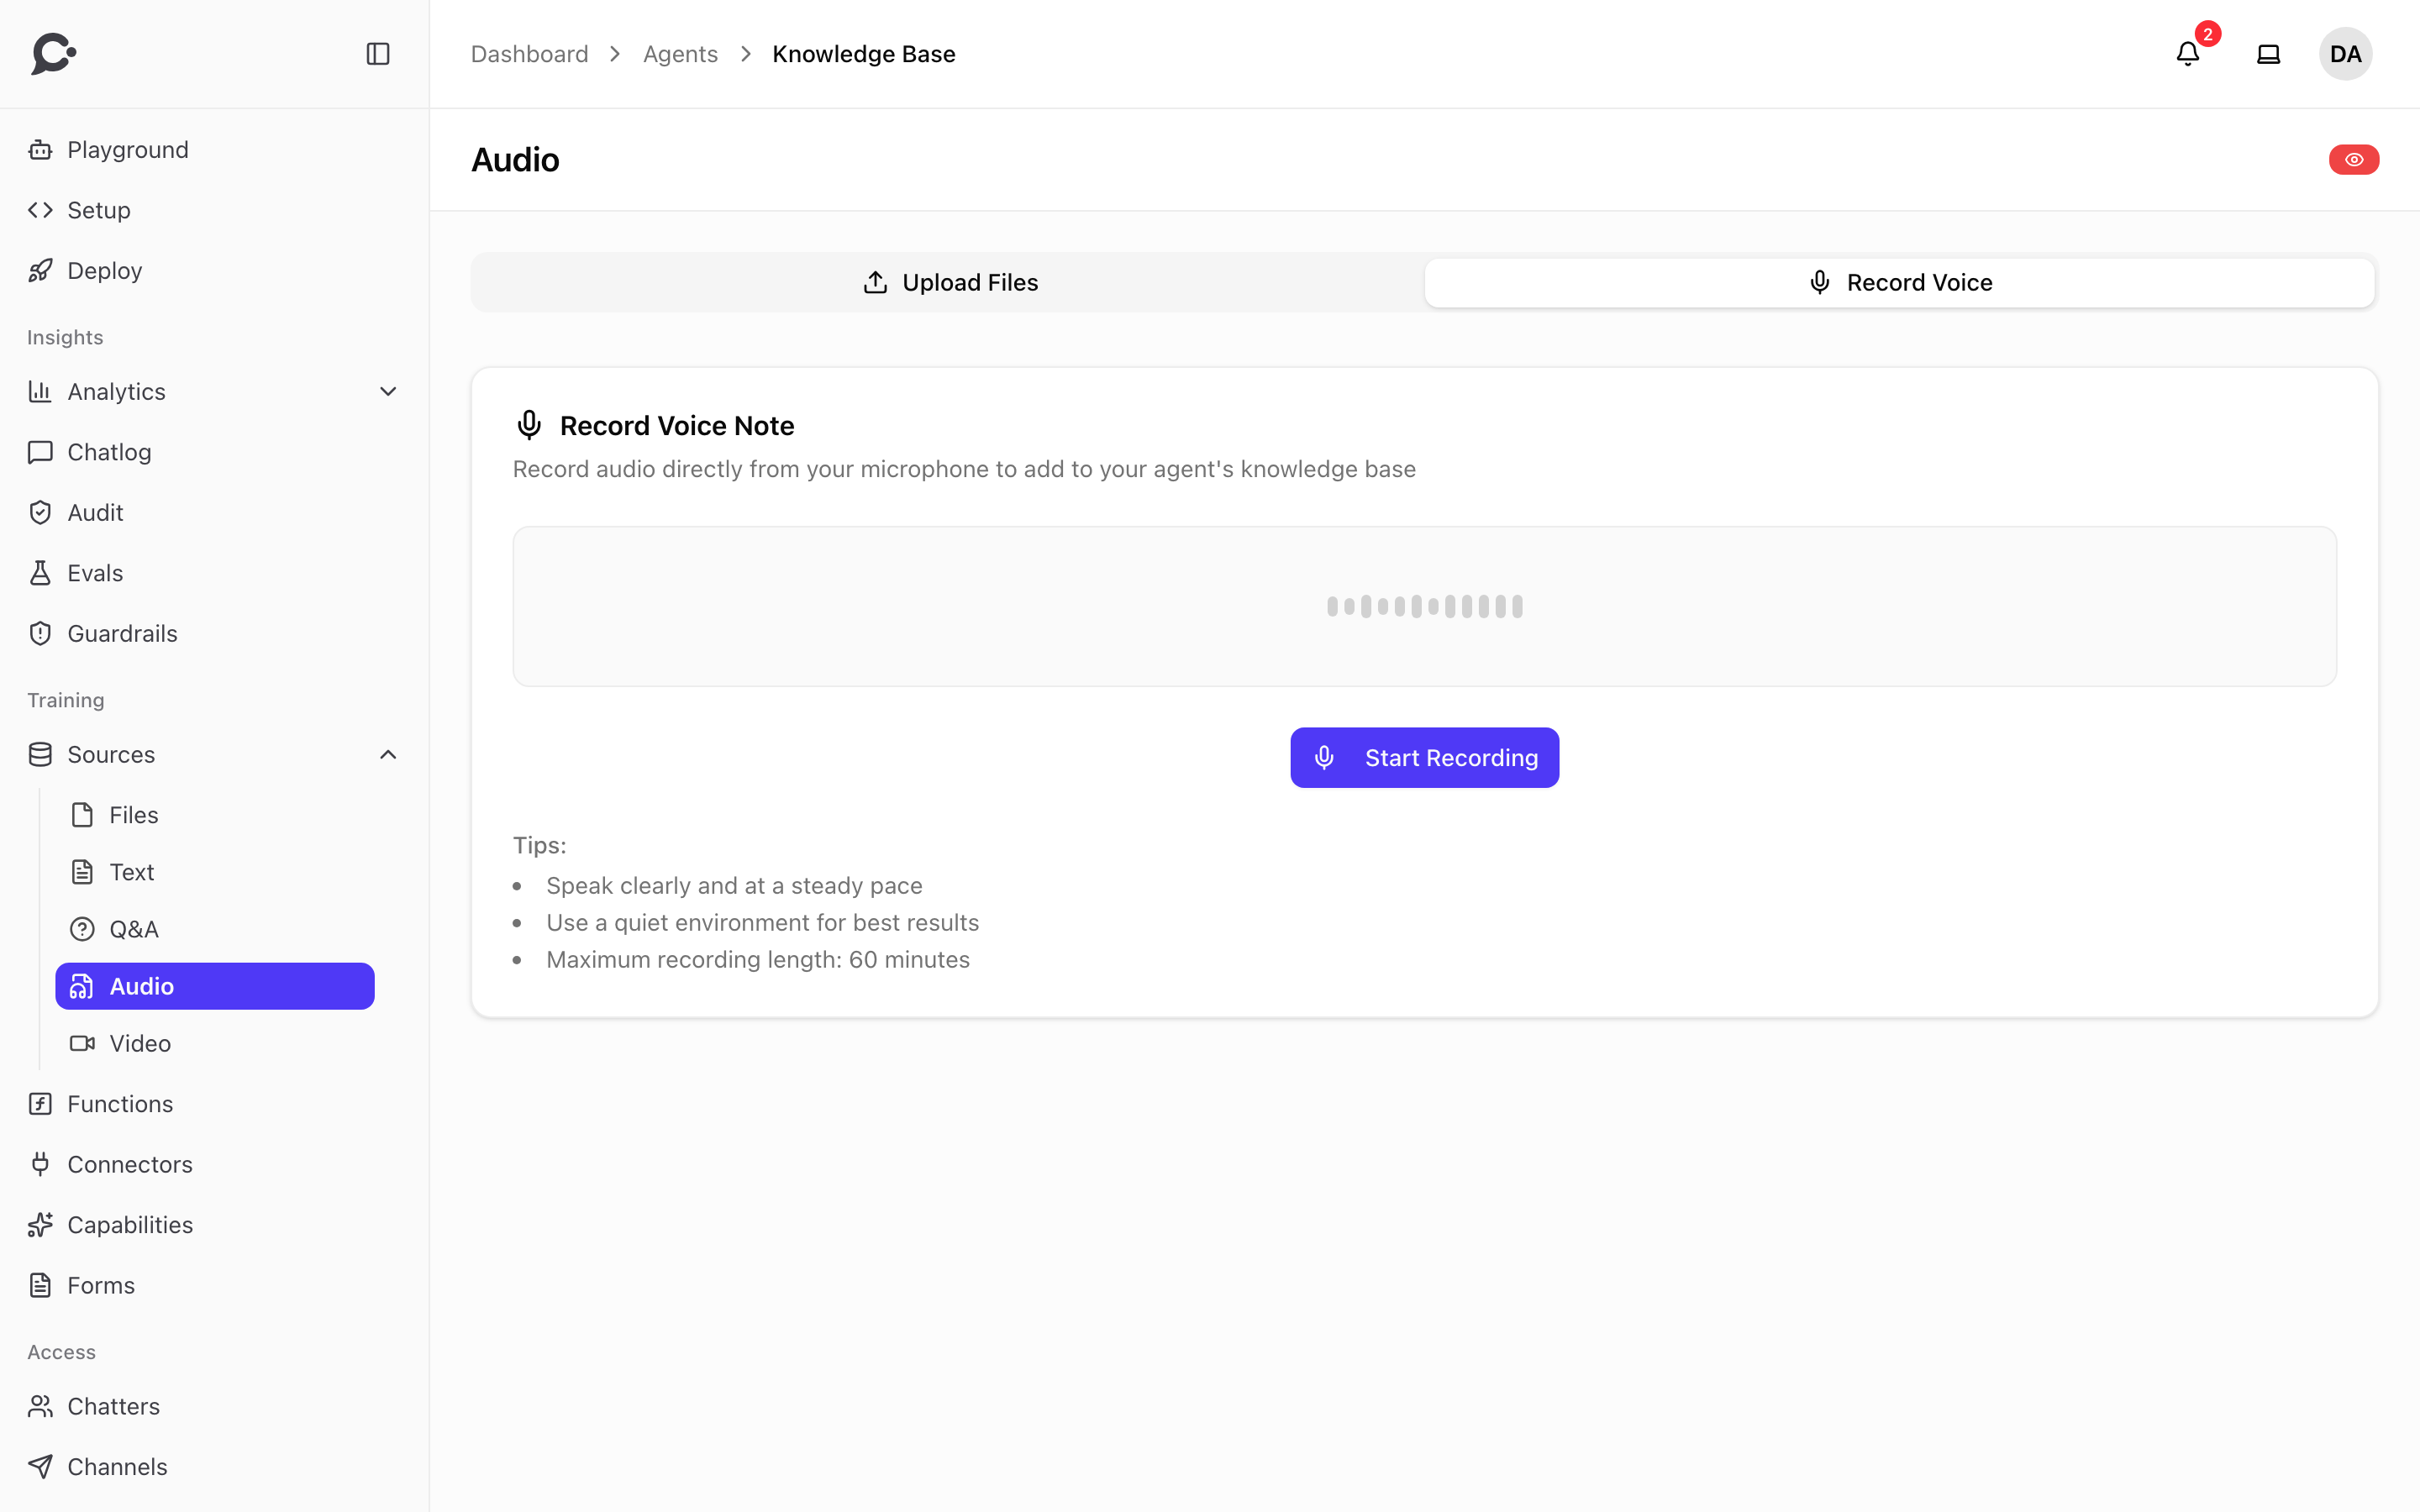The image size is (2420, 1512).
Task: Click the app logo in the sidebar header
Action: [54, 54]
